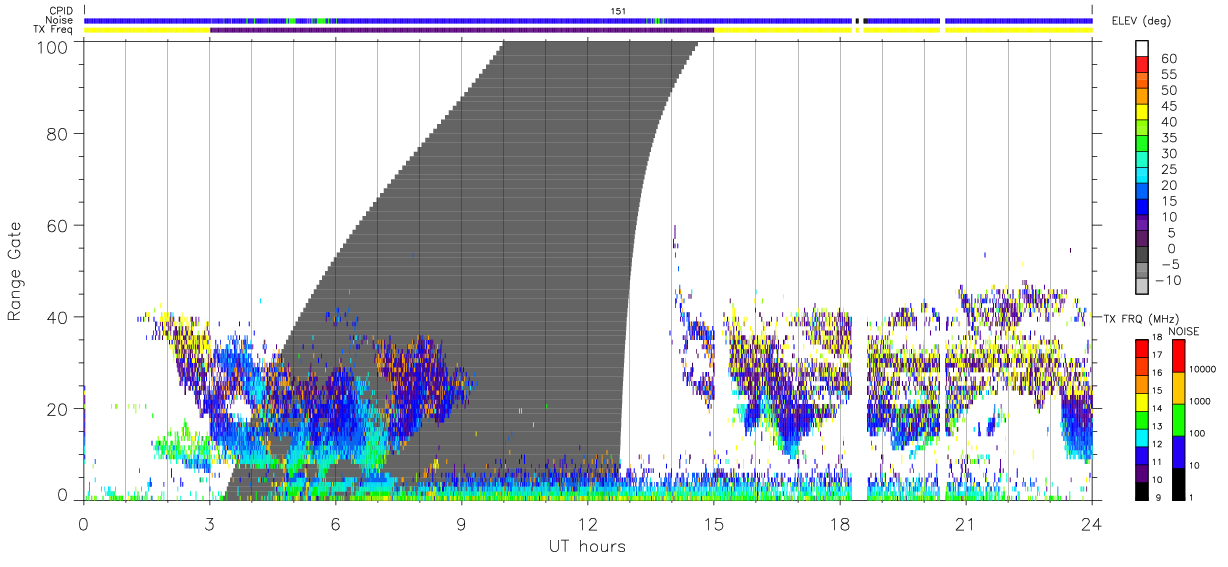
Task: Click the ELEV (deg) legend title
Action: 1141,21
